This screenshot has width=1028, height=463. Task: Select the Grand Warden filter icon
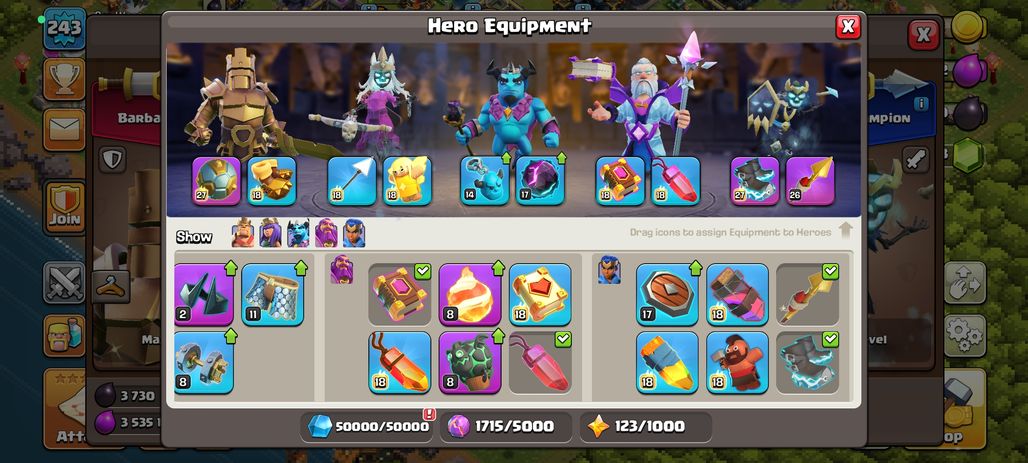click(x=326, y=233)
